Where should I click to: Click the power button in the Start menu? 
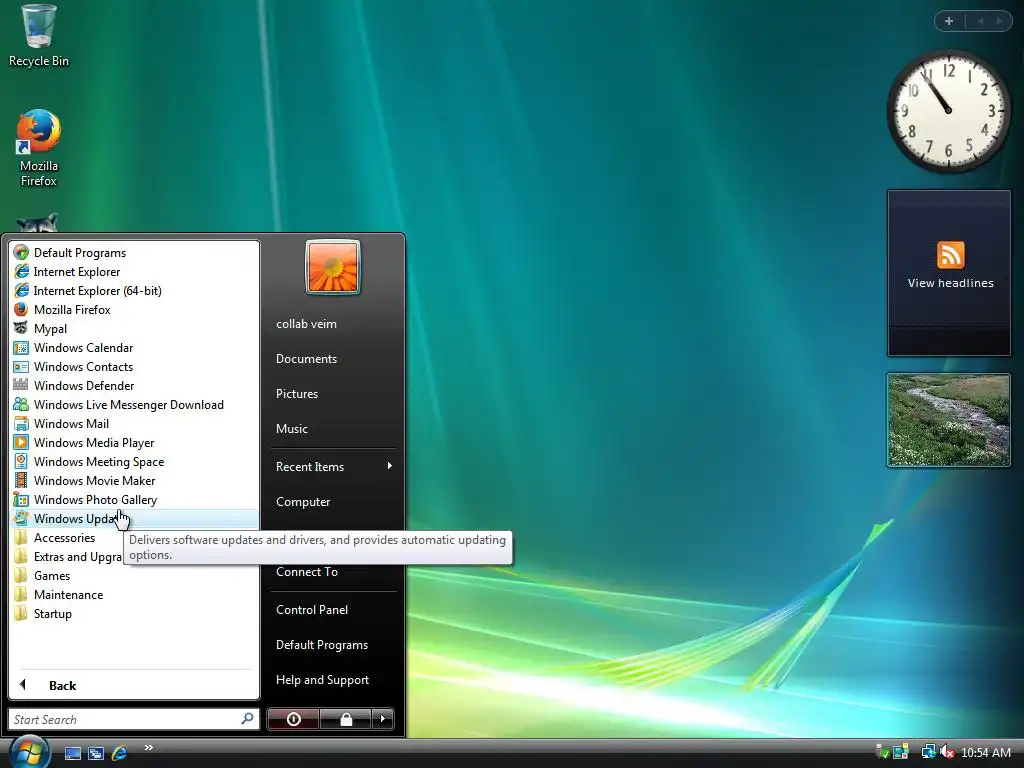point(293,719)
